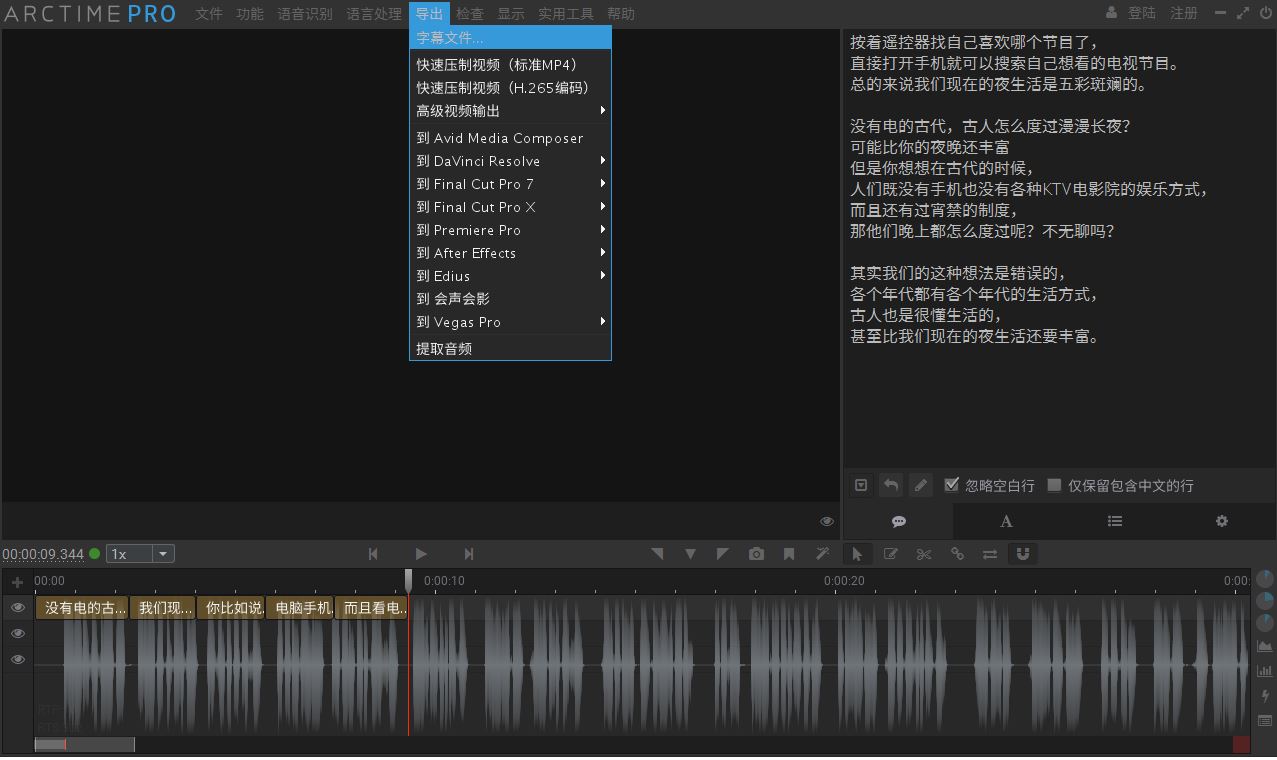The image size is (1277, 760).
Task: Toggle visibility of the third timeline track
Action: [x=18, y=659]
